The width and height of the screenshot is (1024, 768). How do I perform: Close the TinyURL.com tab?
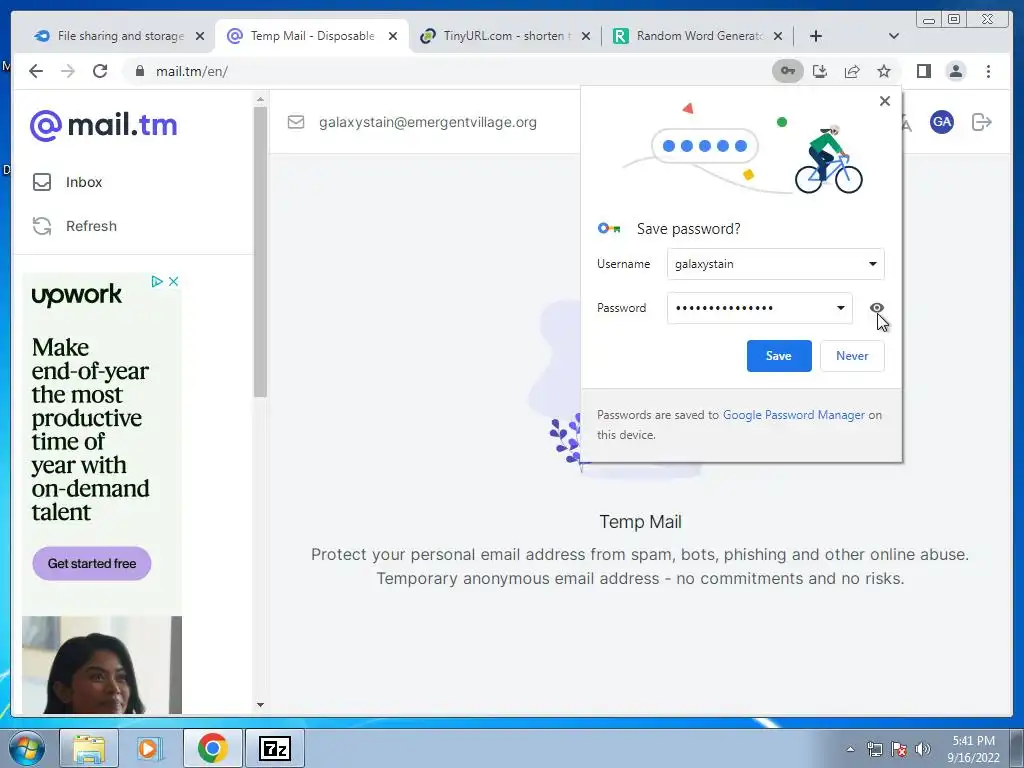(586, 36)
